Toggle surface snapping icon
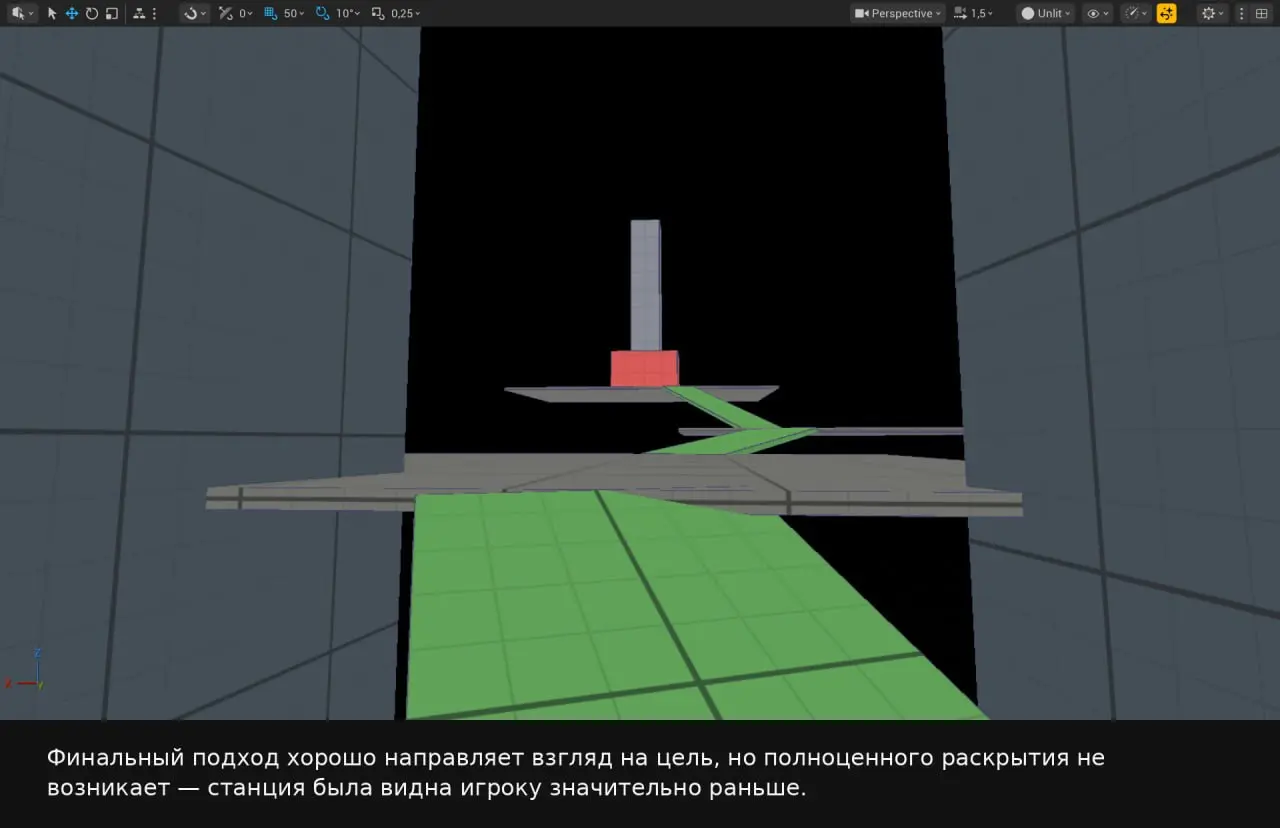The width and height of the screenshot is (1280, 828). click(226, 13)
